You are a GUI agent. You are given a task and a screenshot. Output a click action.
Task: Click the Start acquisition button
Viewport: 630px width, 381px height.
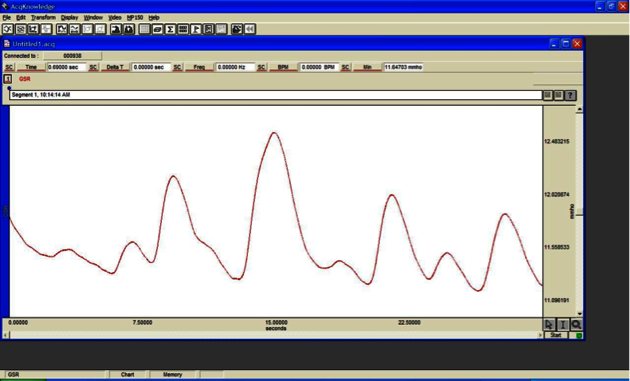pyautogui.click(x=556, y=335)
